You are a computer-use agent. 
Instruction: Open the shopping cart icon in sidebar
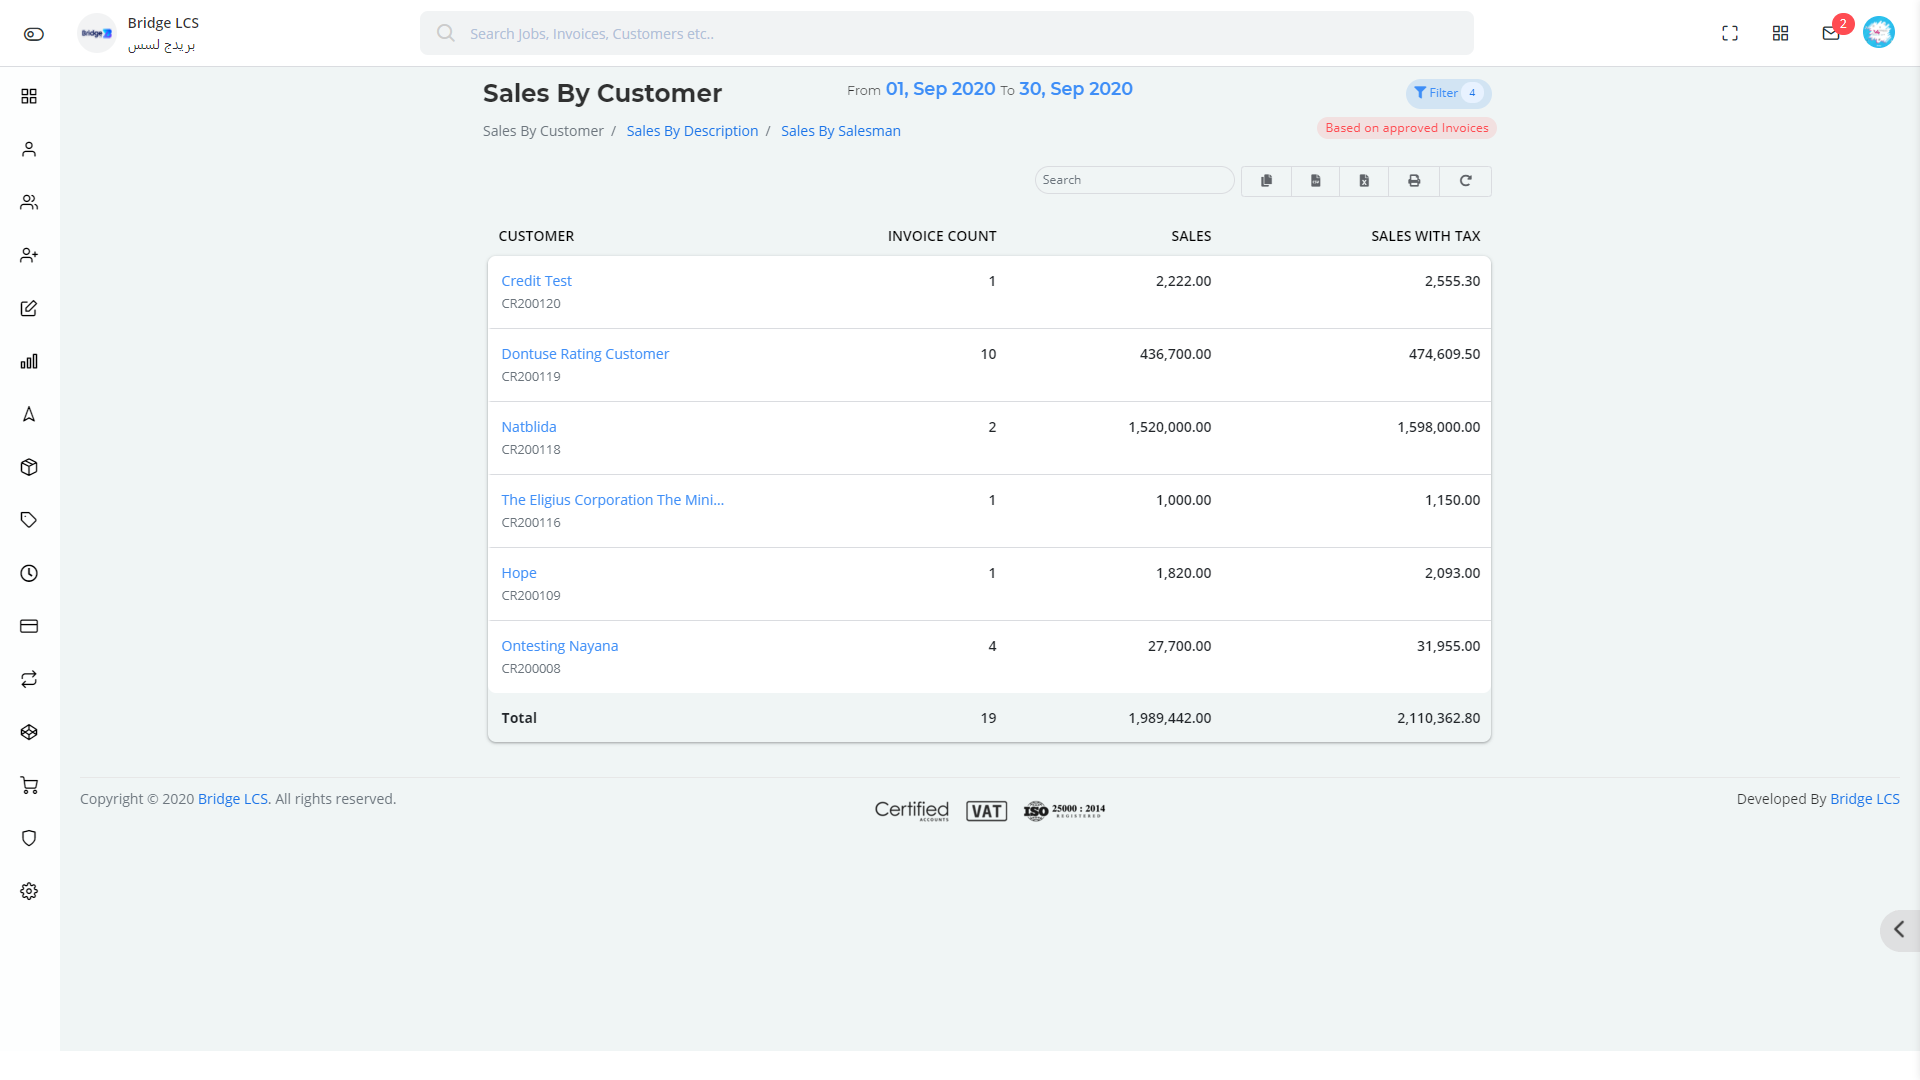29,785
